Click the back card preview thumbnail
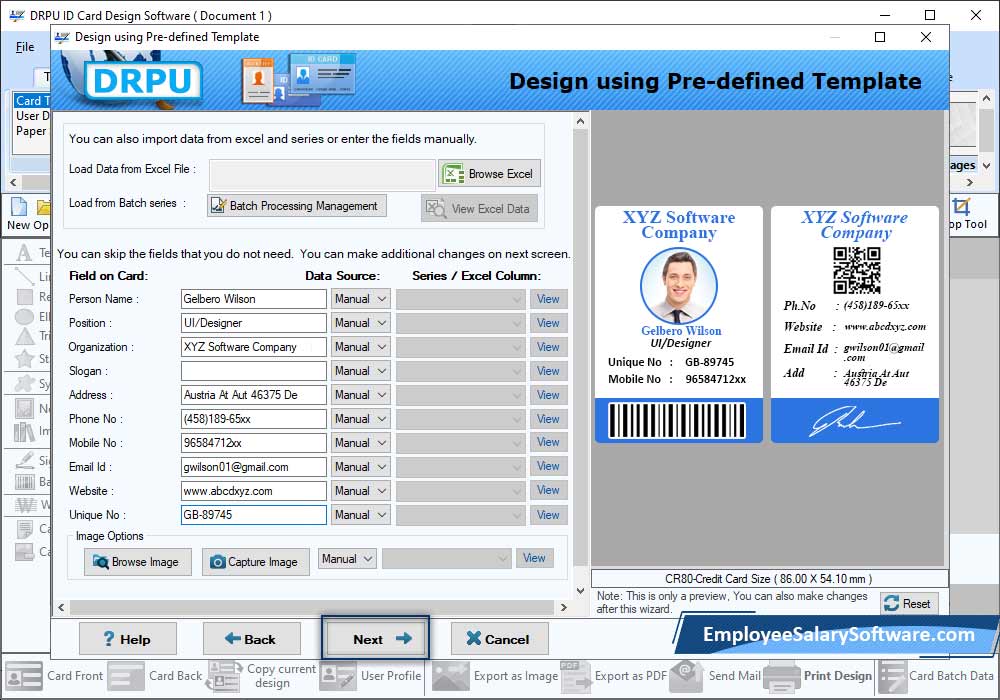The height and width of the screenshot is (700, 1000). pyautogui.click(x=855, y=324)
